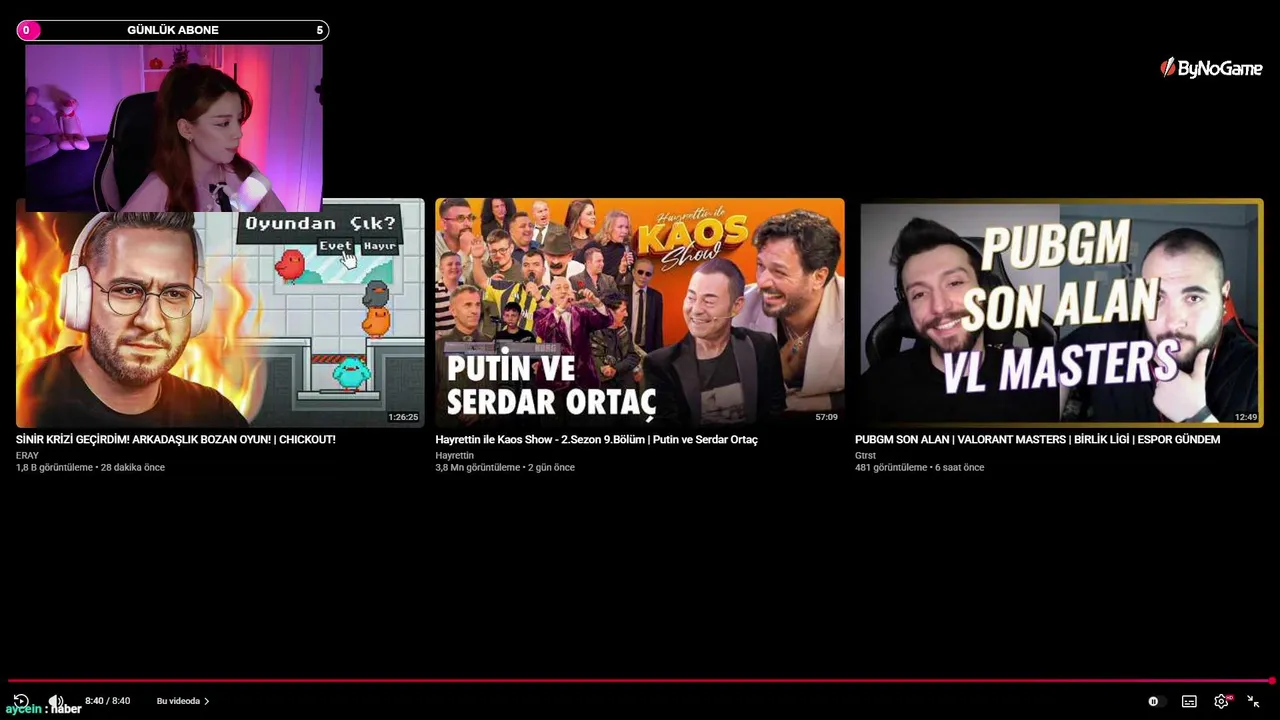This screenshot has width=1280, height=720.
Task: Click the 57:09 duration badge
Action: pos(826,417)
